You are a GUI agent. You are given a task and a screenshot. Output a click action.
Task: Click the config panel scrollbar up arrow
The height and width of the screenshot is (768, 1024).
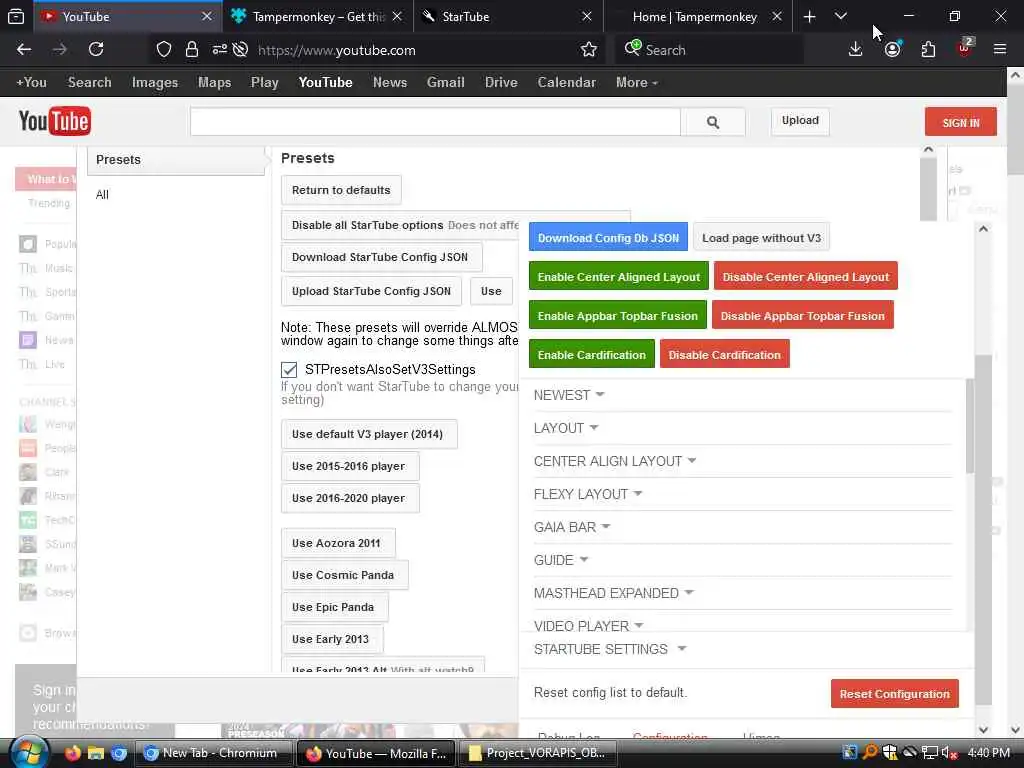click(x=984, y=229)
